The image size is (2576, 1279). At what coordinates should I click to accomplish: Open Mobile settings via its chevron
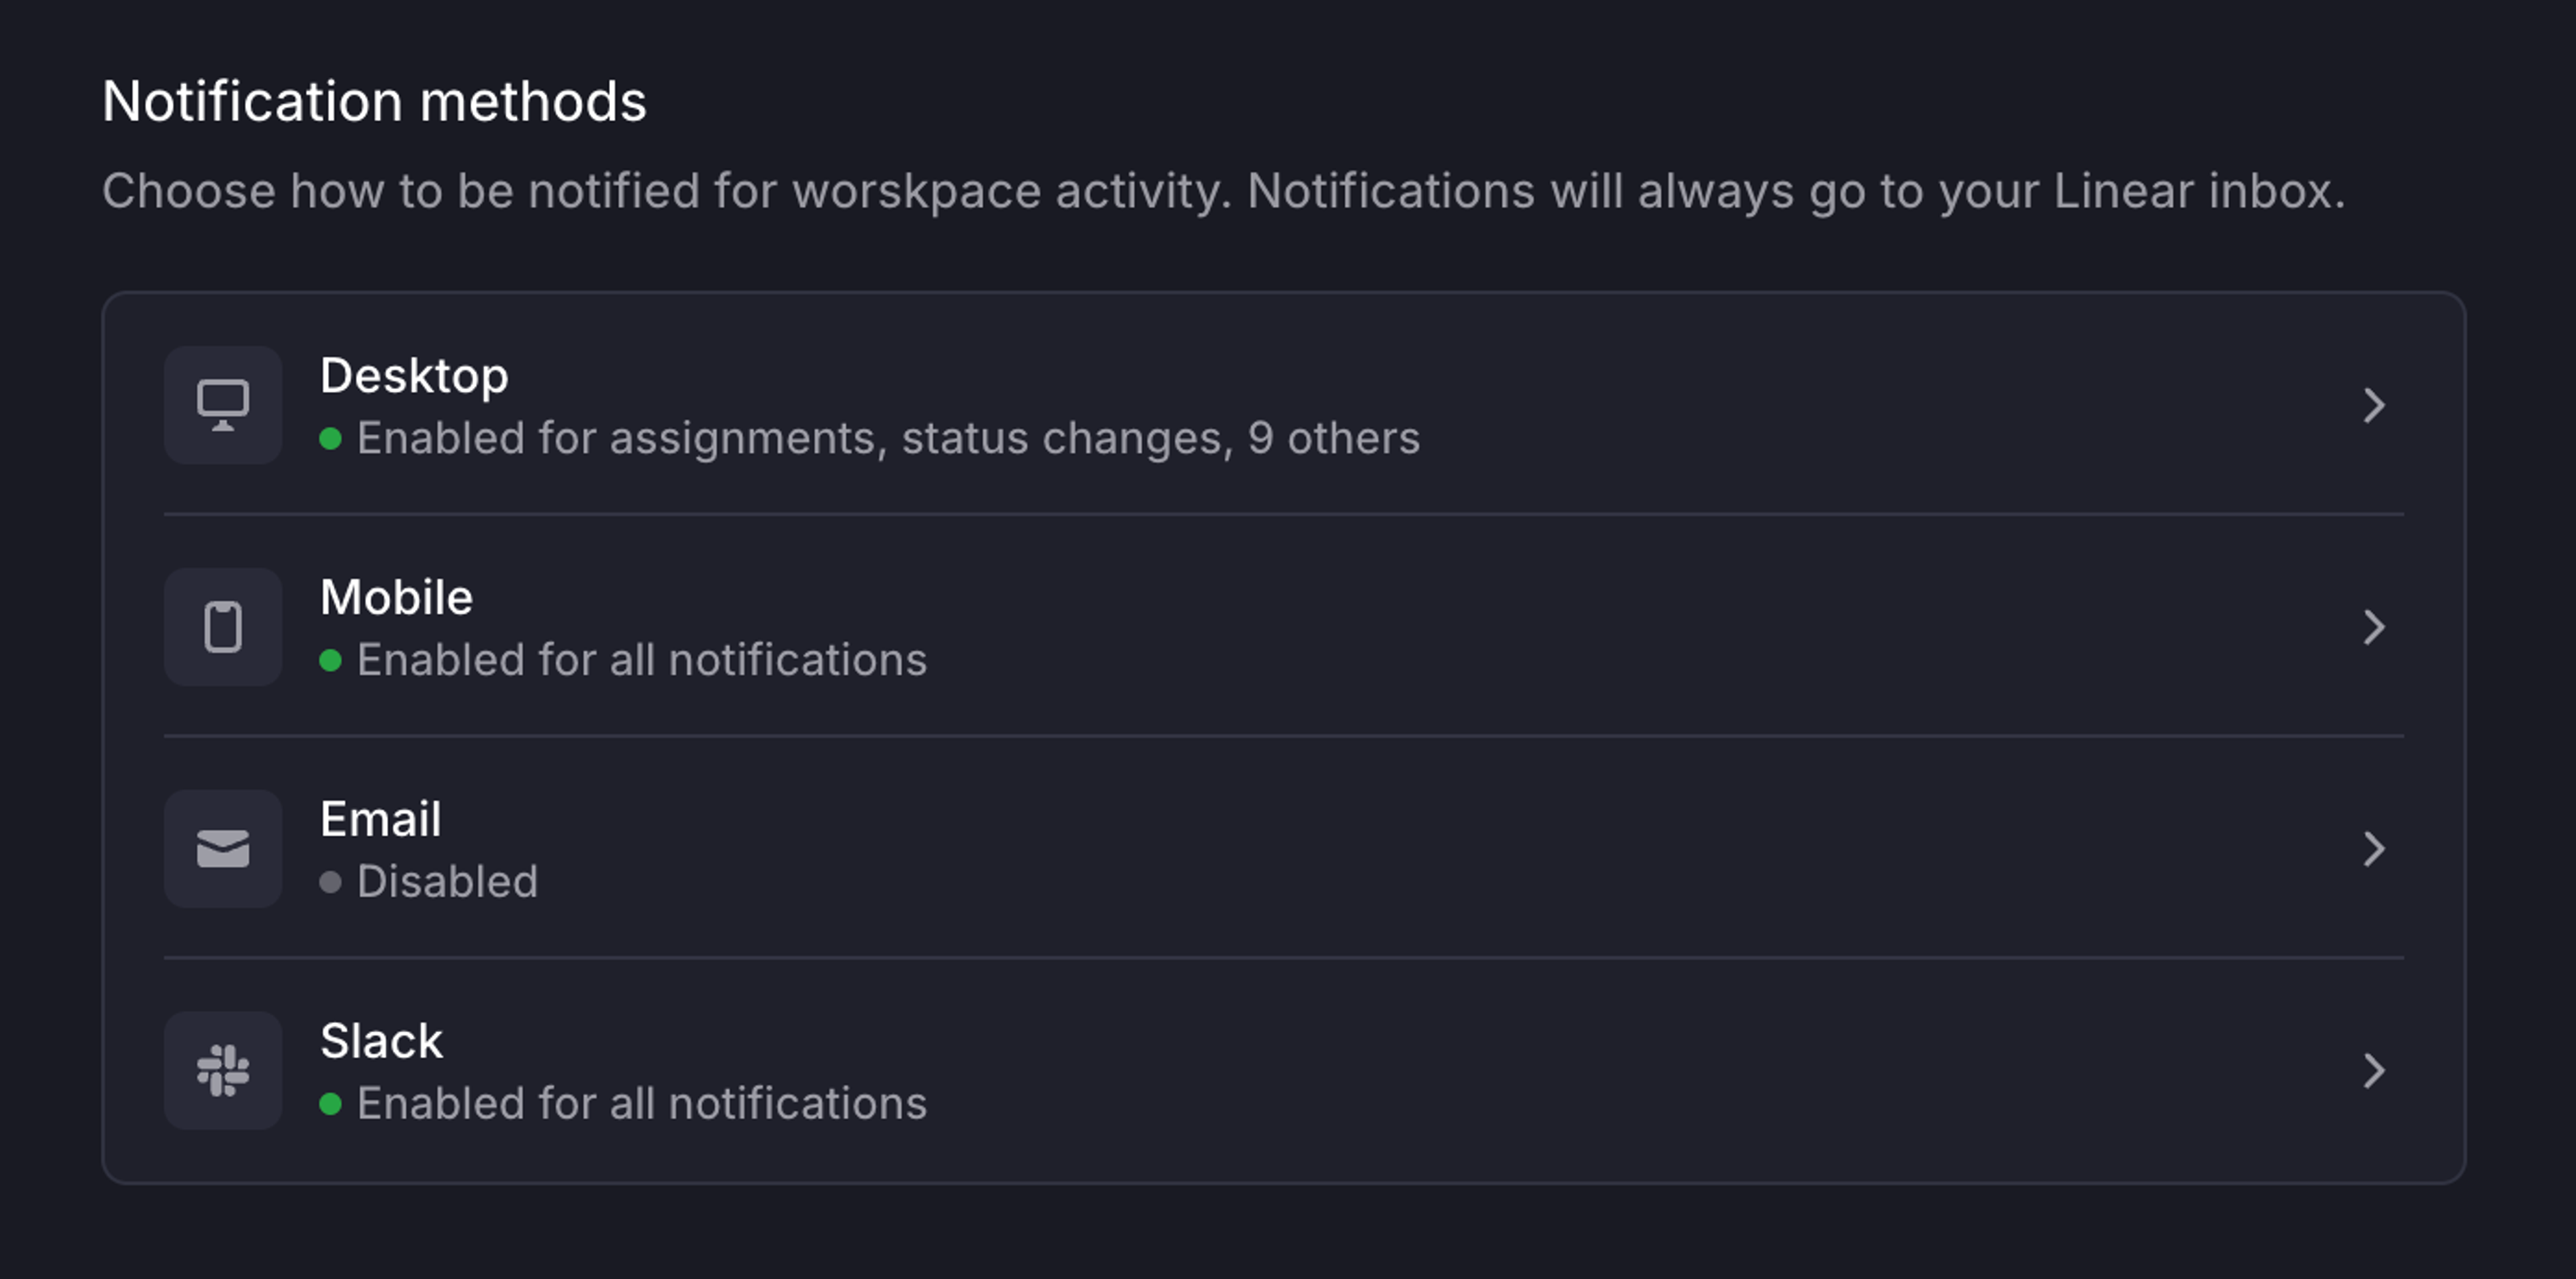[2375, 627]
